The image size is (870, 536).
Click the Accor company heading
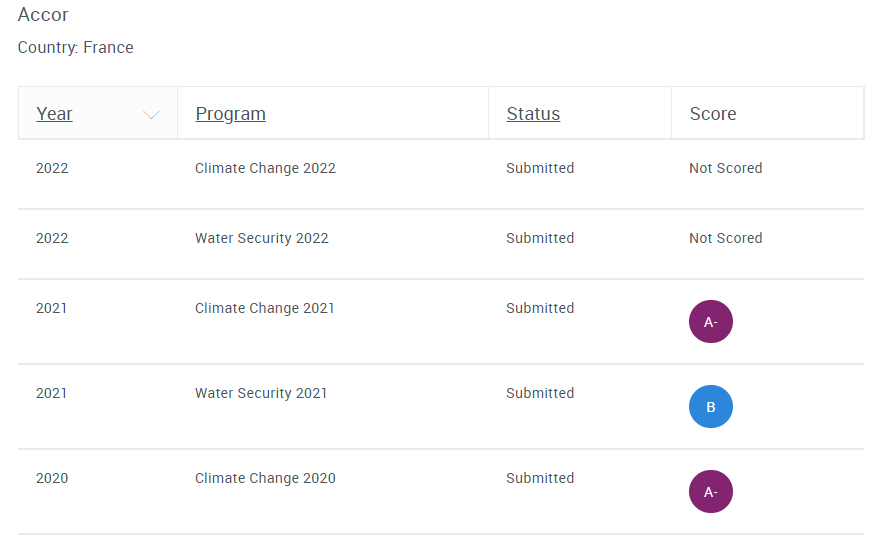pyautogui.click(x=43, y=14)
